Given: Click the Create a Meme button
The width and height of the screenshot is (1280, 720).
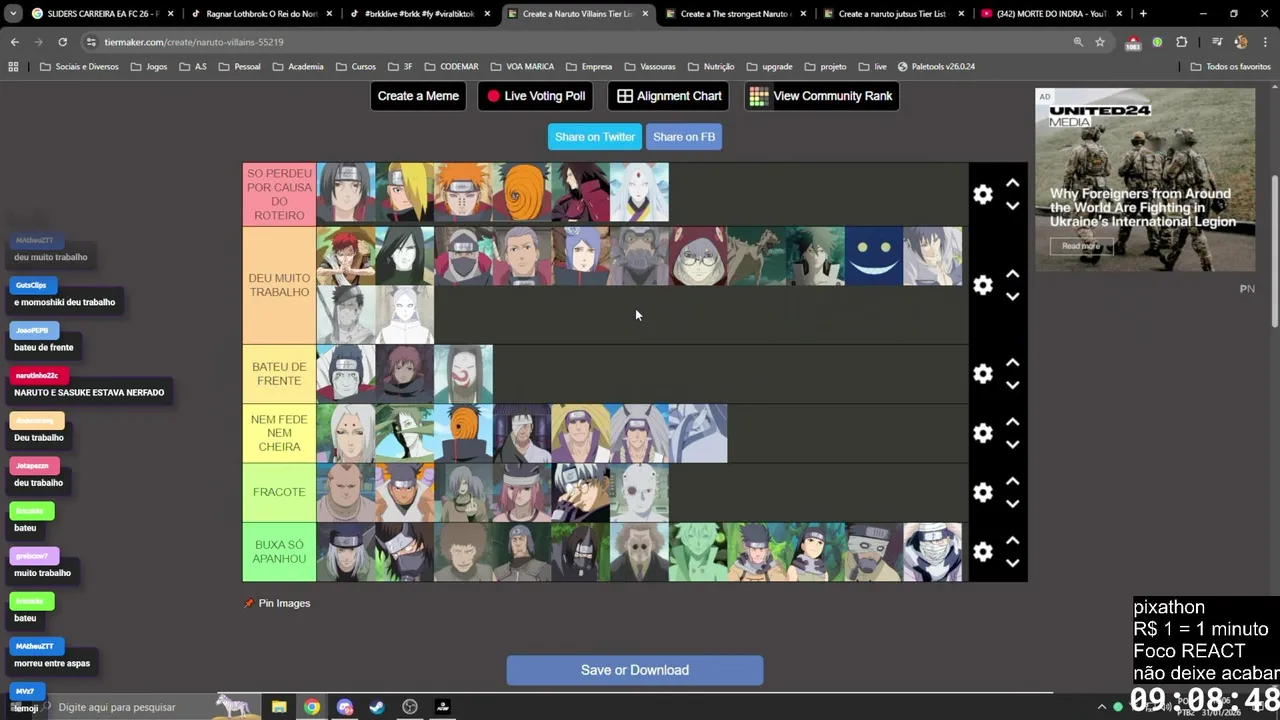Looking at the screenshot, I should 418,96.
